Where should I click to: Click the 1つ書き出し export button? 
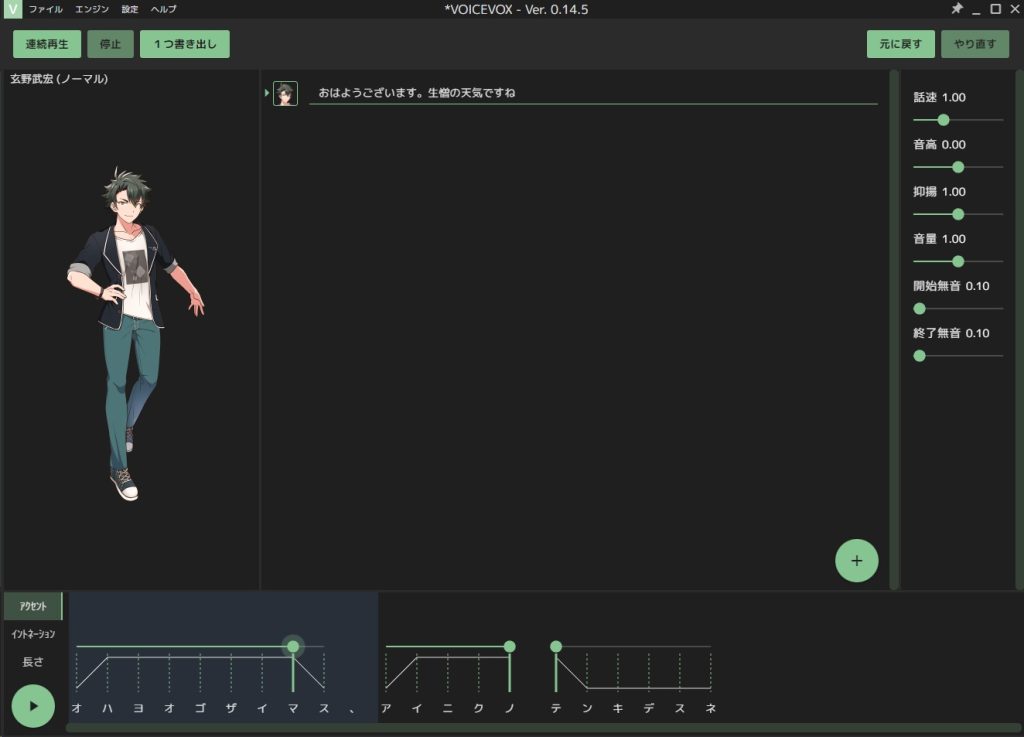coord(185,44)
